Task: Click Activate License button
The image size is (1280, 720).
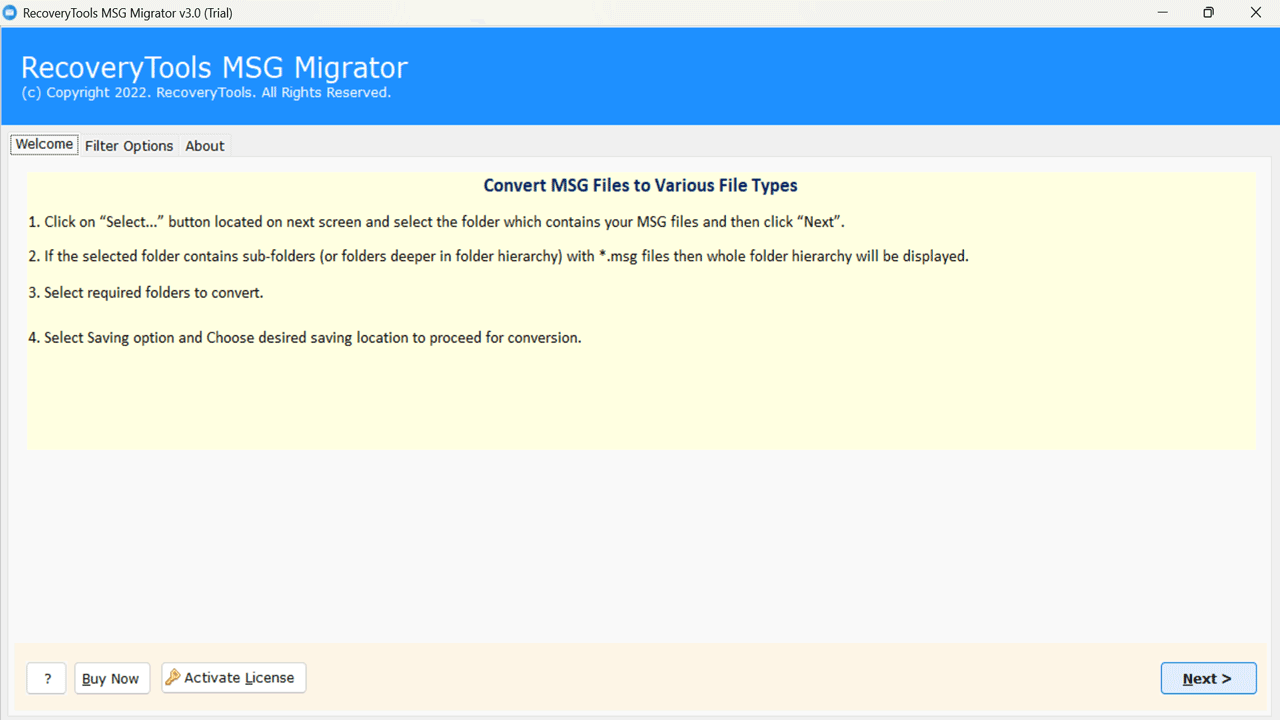Action: [234, 677]
